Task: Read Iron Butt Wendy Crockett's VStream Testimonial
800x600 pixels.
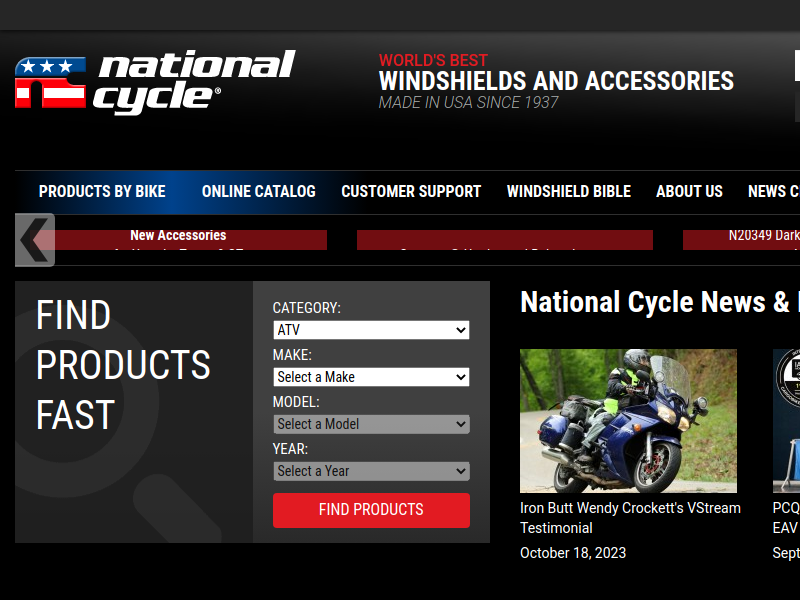Action: (630, 518)
